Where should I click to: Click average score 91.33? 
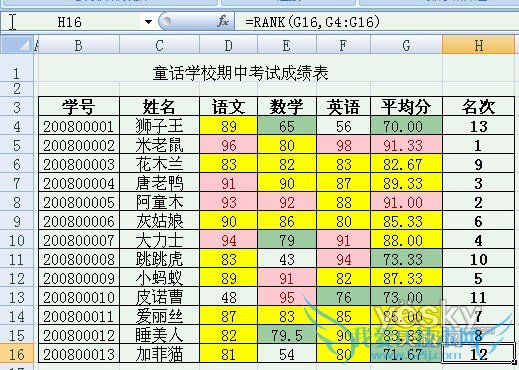coord(406,145)
